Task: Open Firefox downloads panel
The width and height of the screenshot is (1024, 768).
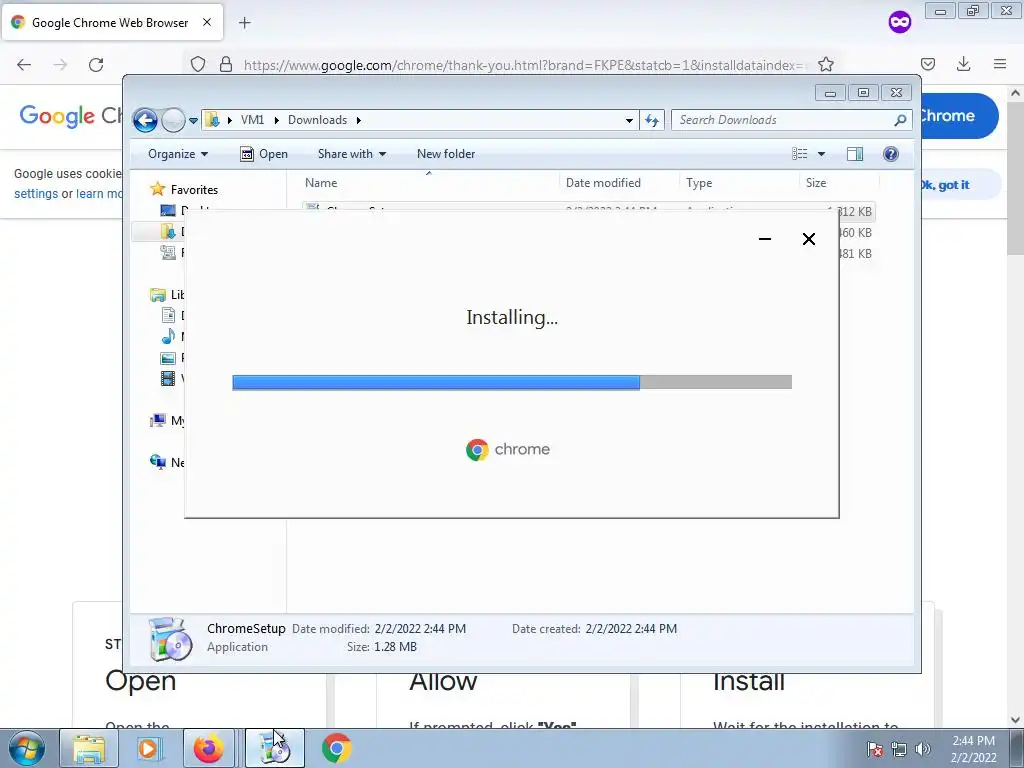Action: coord(963,64)
